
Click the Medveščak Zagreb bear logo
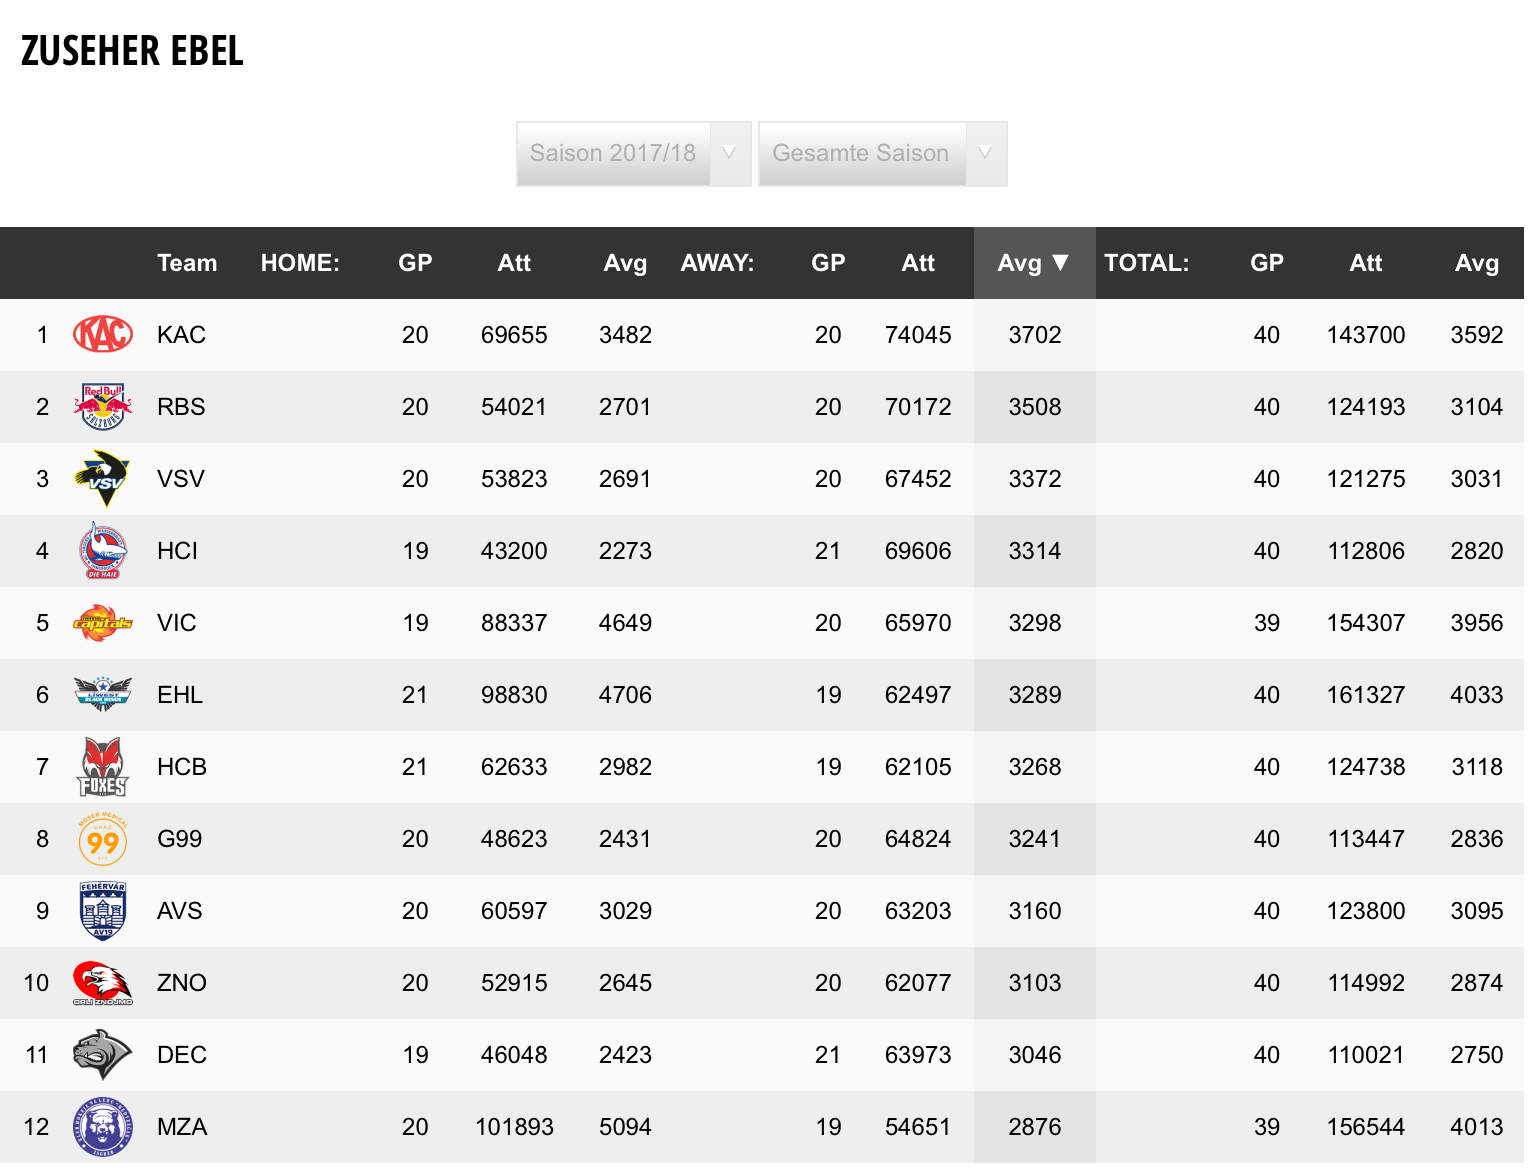103,1127
